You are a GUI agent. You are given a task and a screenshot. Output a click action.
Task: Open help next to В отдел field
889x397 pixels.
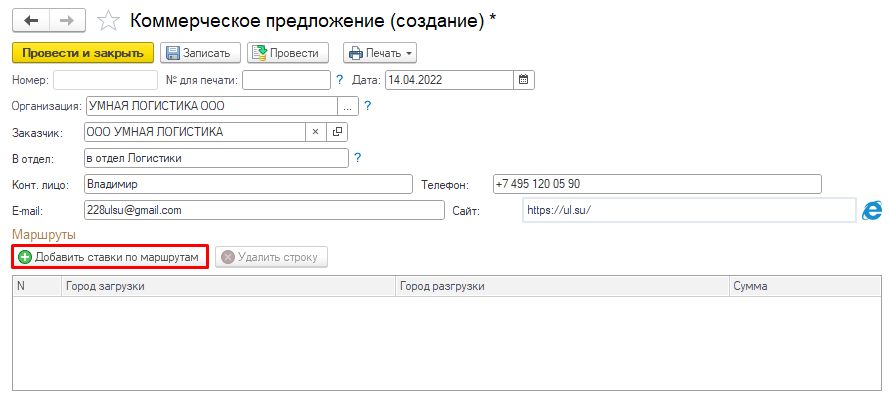tap(357, 158)
